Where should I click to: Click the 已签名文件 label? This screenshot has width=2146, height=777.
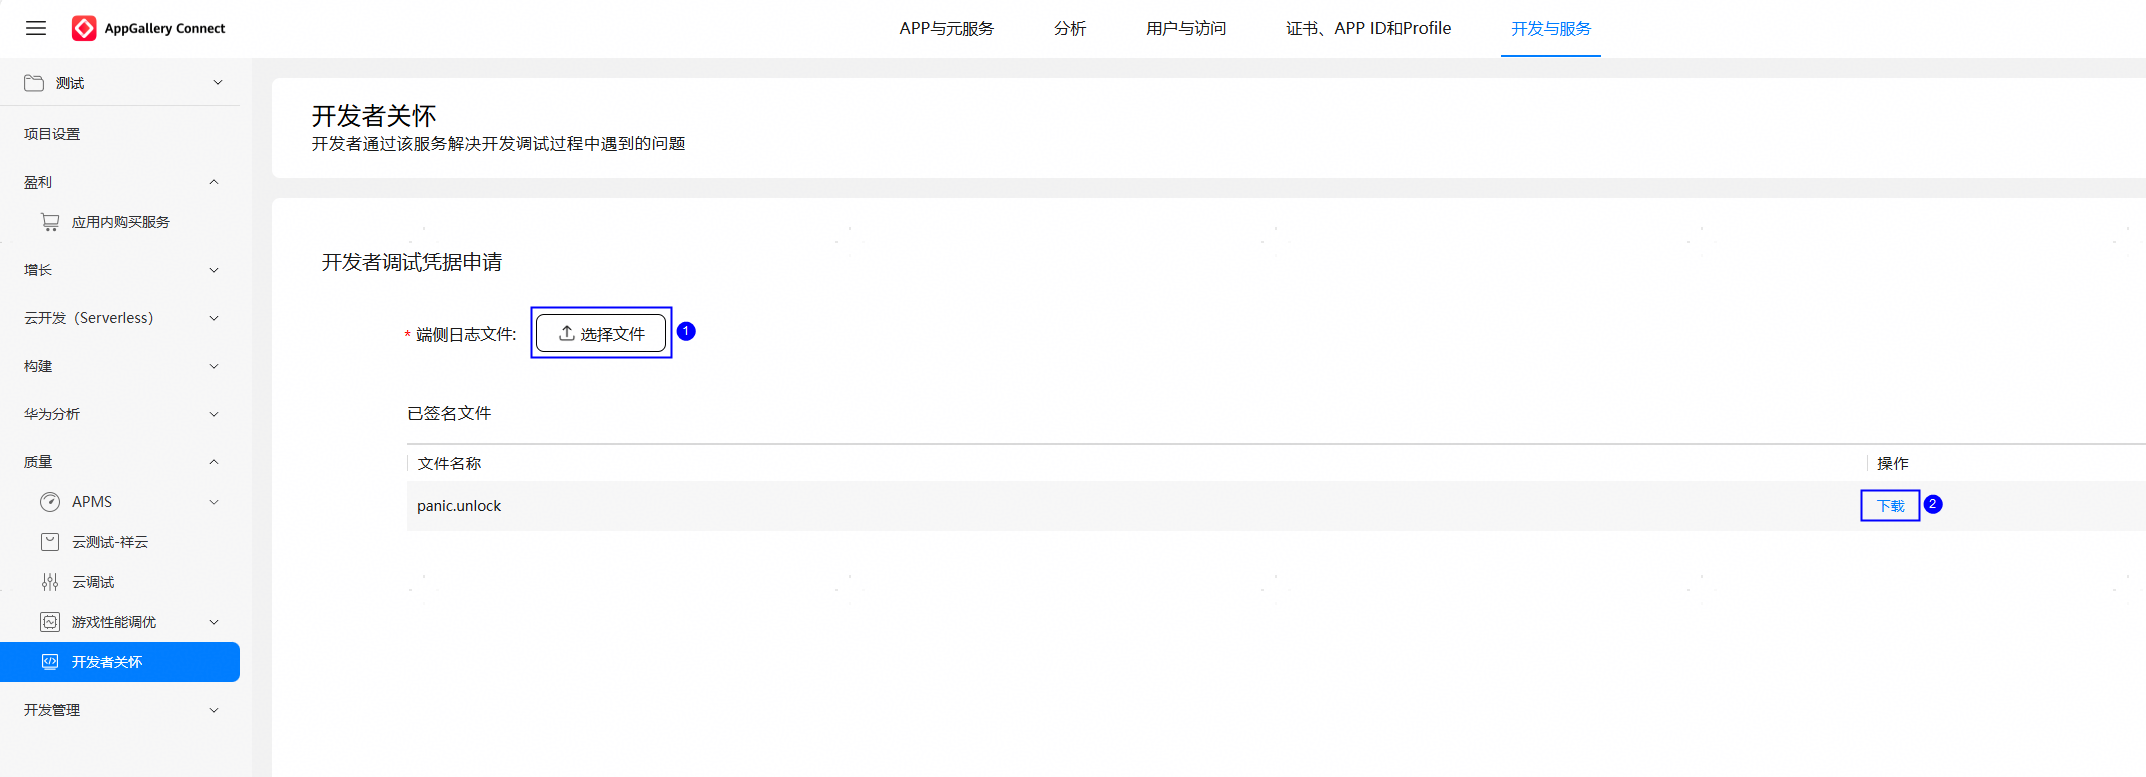pyautogui.click(x=449, y=413)
